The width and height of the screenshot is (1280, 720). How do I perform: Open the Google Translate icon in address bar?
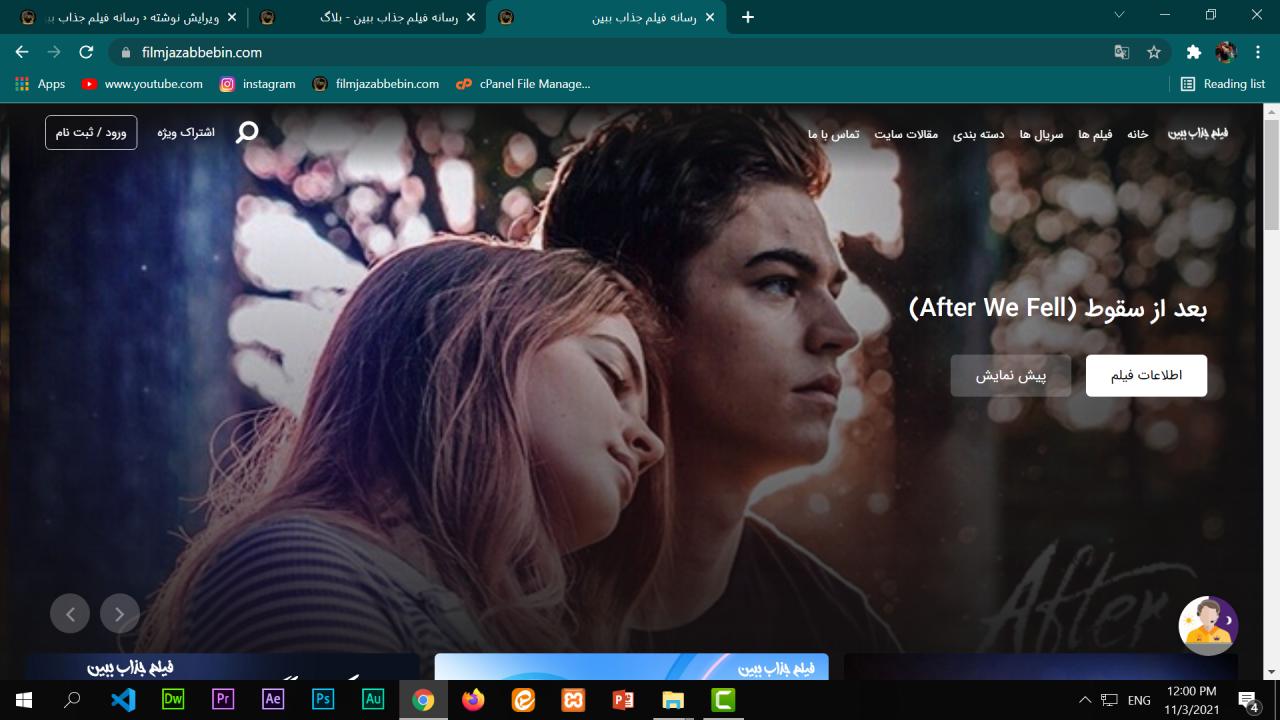click(x=1122, y=52)
